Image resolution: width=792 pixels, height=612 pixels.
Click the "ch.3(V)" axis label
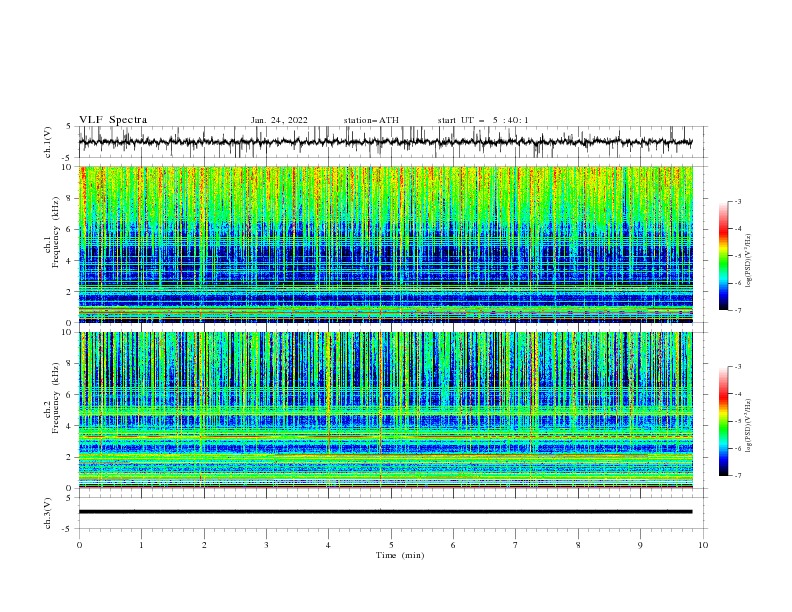tap(48, 513)
